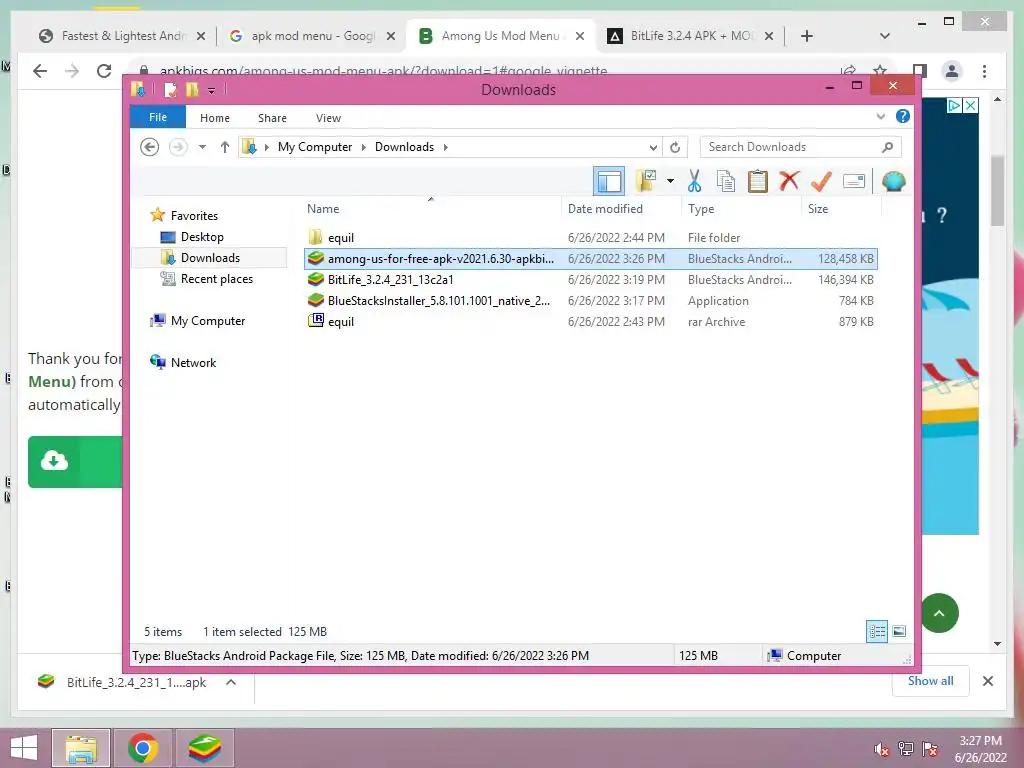This screenshot has width=1024, height=768.
Task: Open the Chrome profile avatar icon
Action: tap(952, 71)
